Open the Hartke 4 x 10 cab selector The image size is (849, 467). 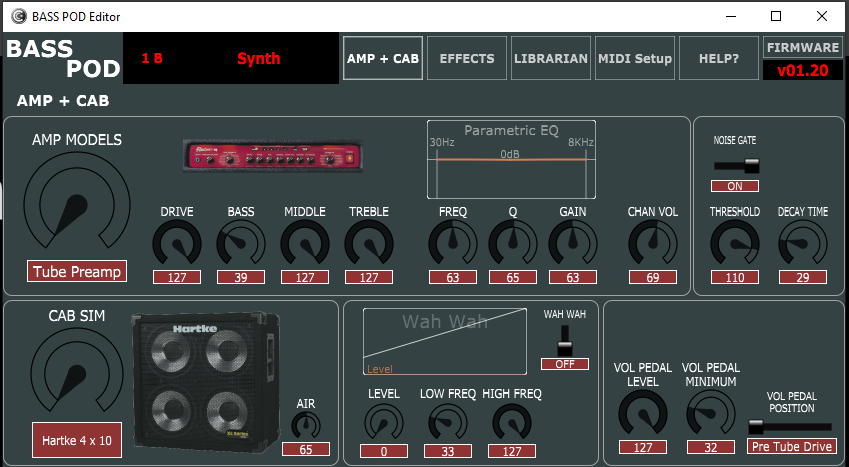[77, 439]
